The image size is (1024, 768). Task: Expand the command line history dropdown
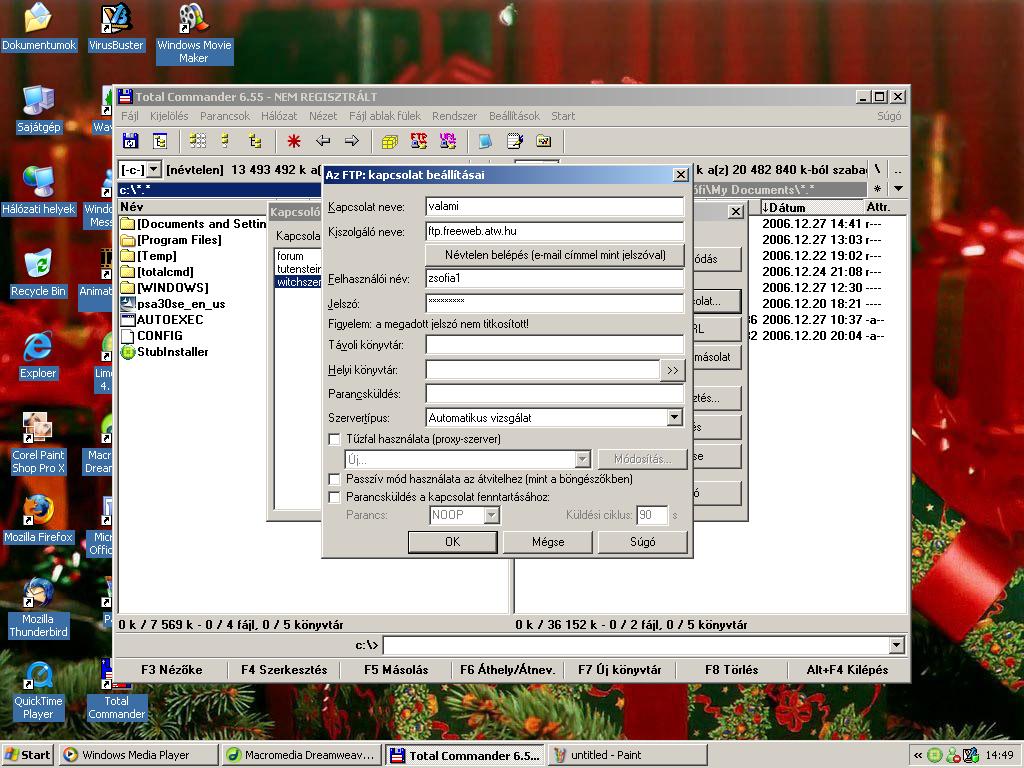coord(896,646)
